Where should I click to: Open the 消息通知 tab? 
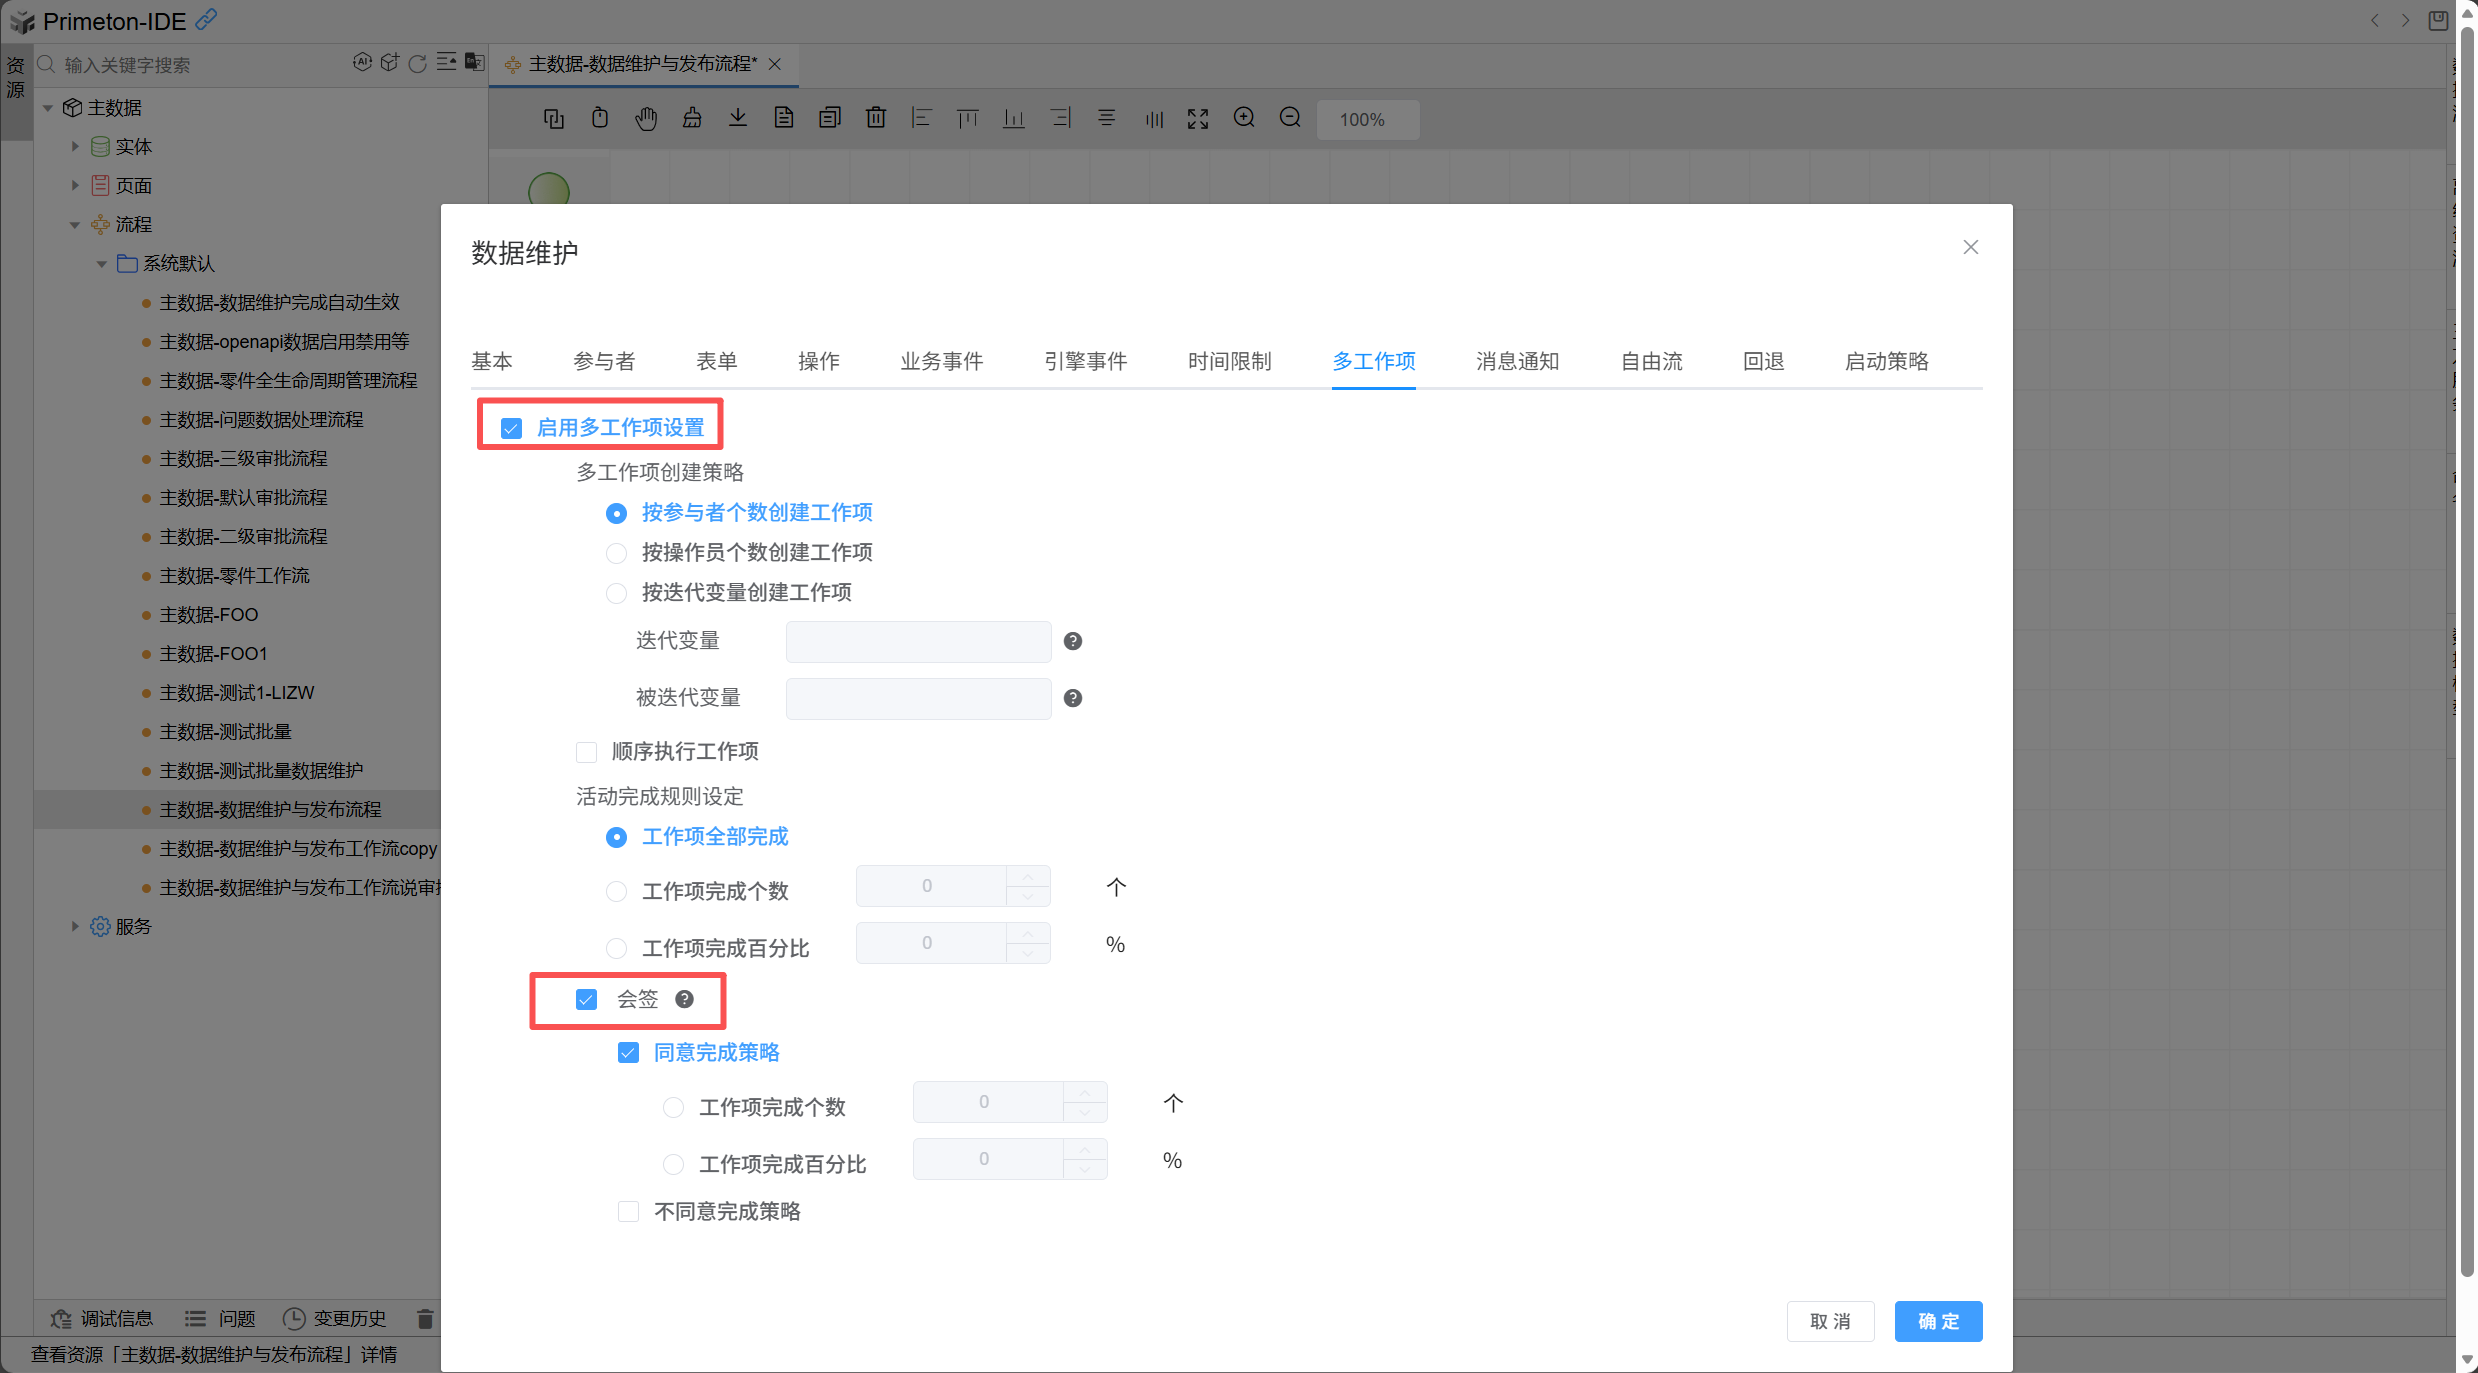coord(1516,361)
